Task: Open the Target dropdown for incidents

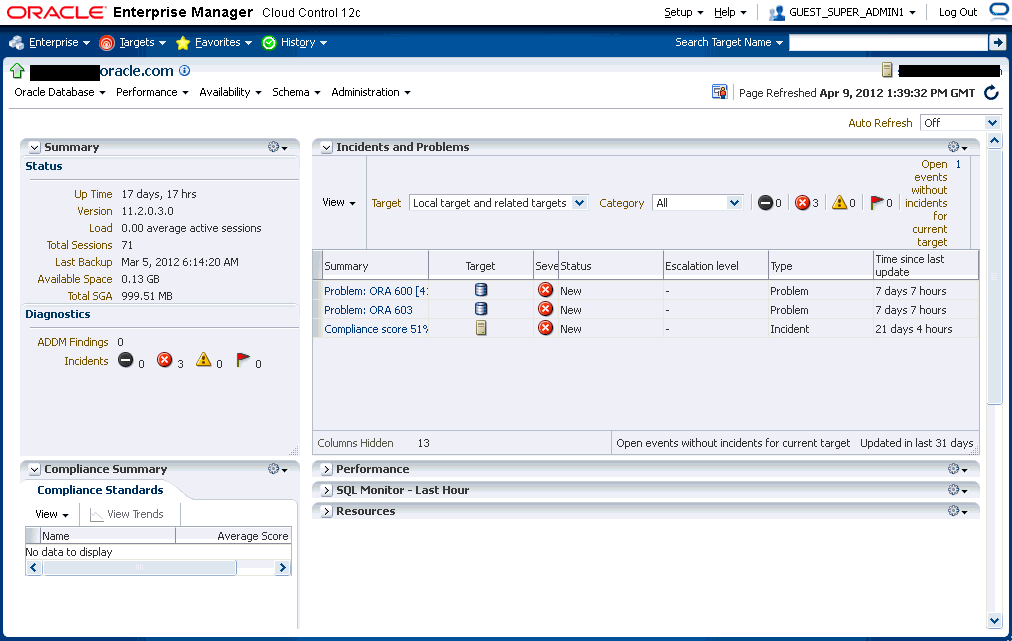Action: pyautogui.click(x=498, y=203)
